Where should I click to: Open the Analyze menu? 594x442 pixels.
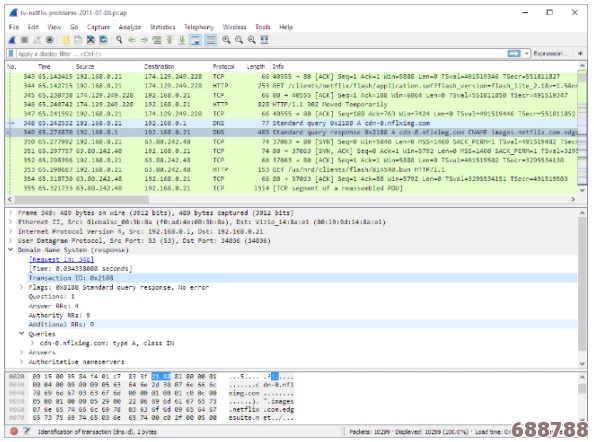click(130, 27)
